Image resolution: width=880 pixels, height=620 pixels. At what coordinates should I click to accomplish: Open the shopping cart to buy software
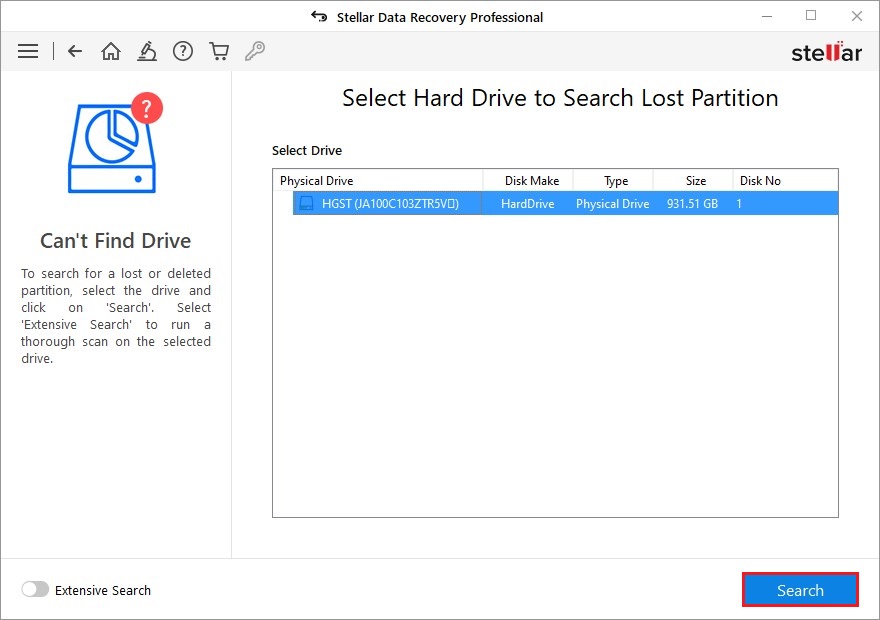(219, 50)
